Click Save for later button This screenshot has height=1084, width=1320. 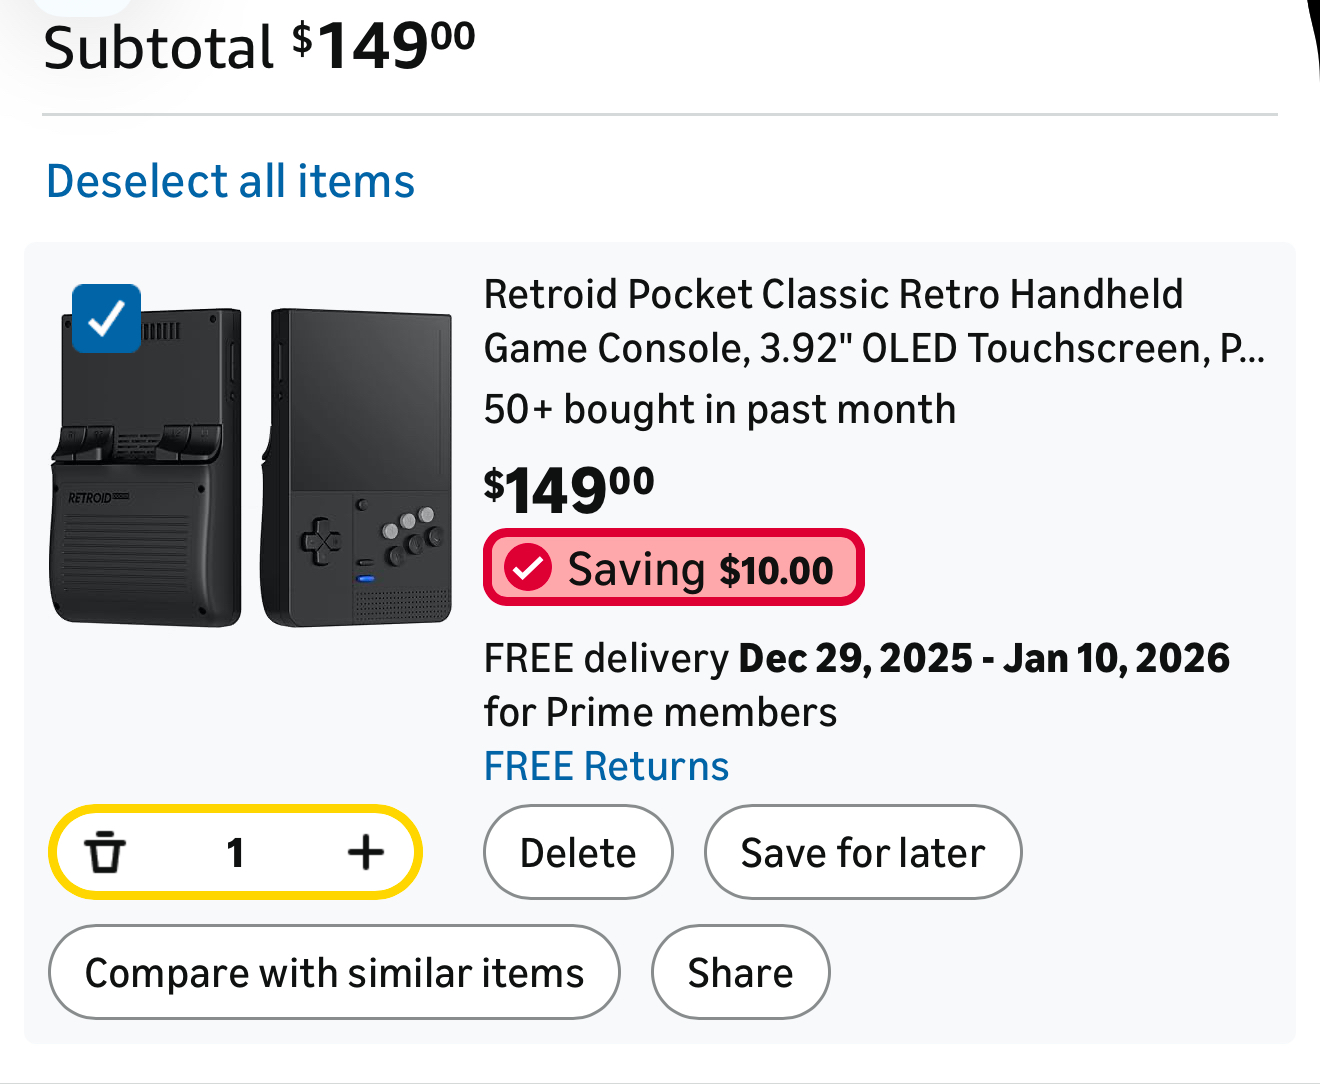(x=862, y=853)
